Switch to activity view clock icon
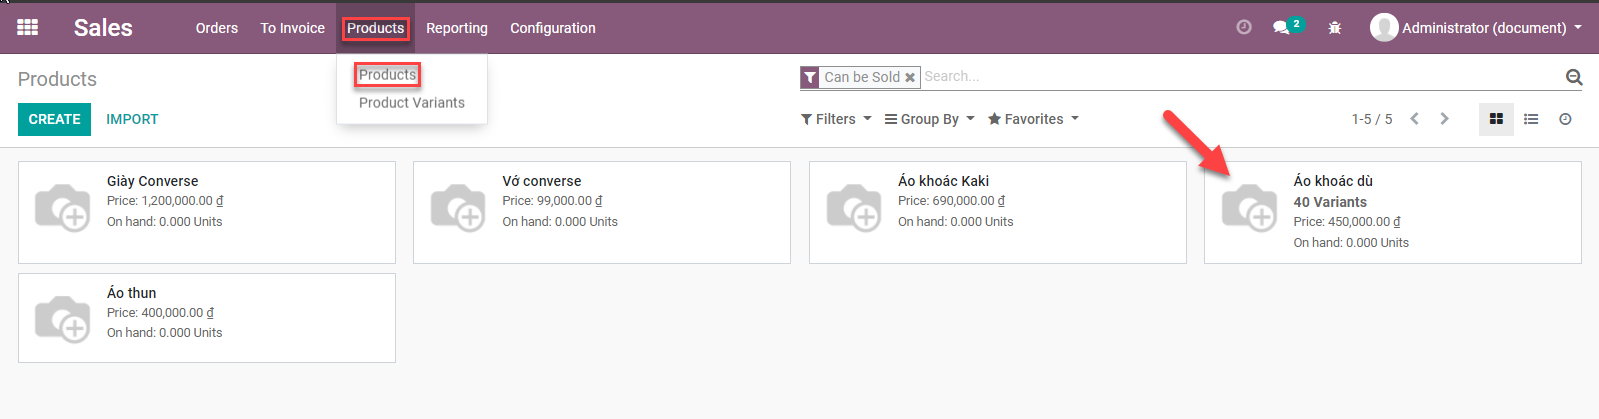This screenshot has height=419, width=1599. coord(1565,119)
